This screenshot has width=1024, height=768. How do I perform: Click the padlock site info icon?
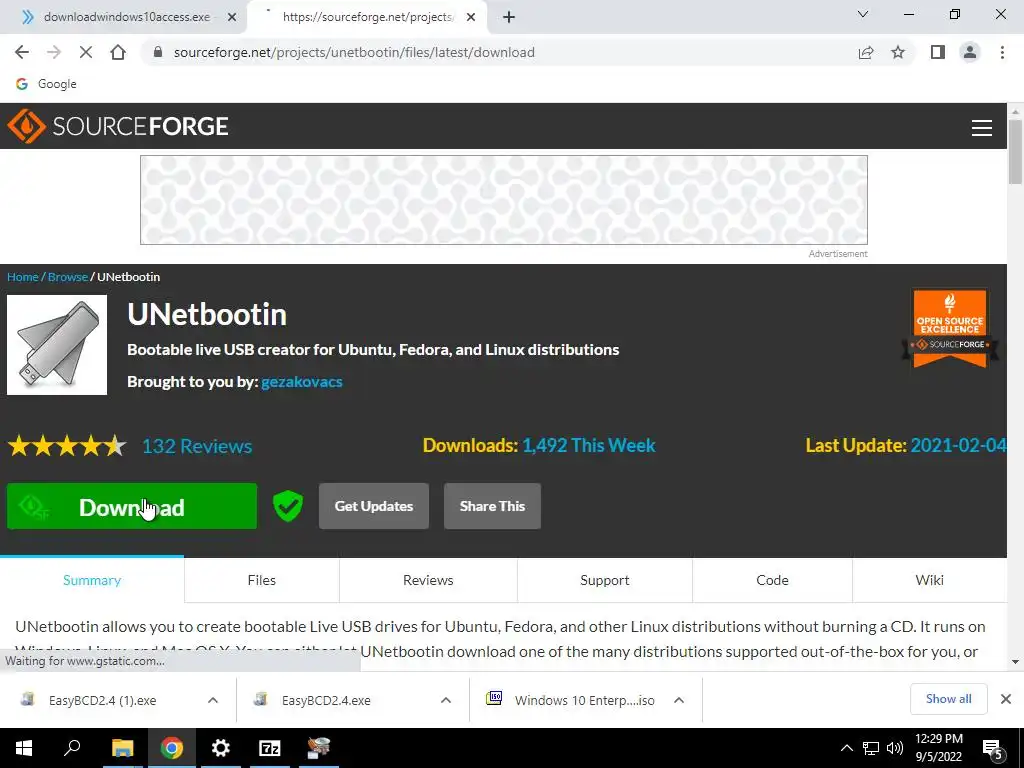pyautogui.click(x=157, y=52)
